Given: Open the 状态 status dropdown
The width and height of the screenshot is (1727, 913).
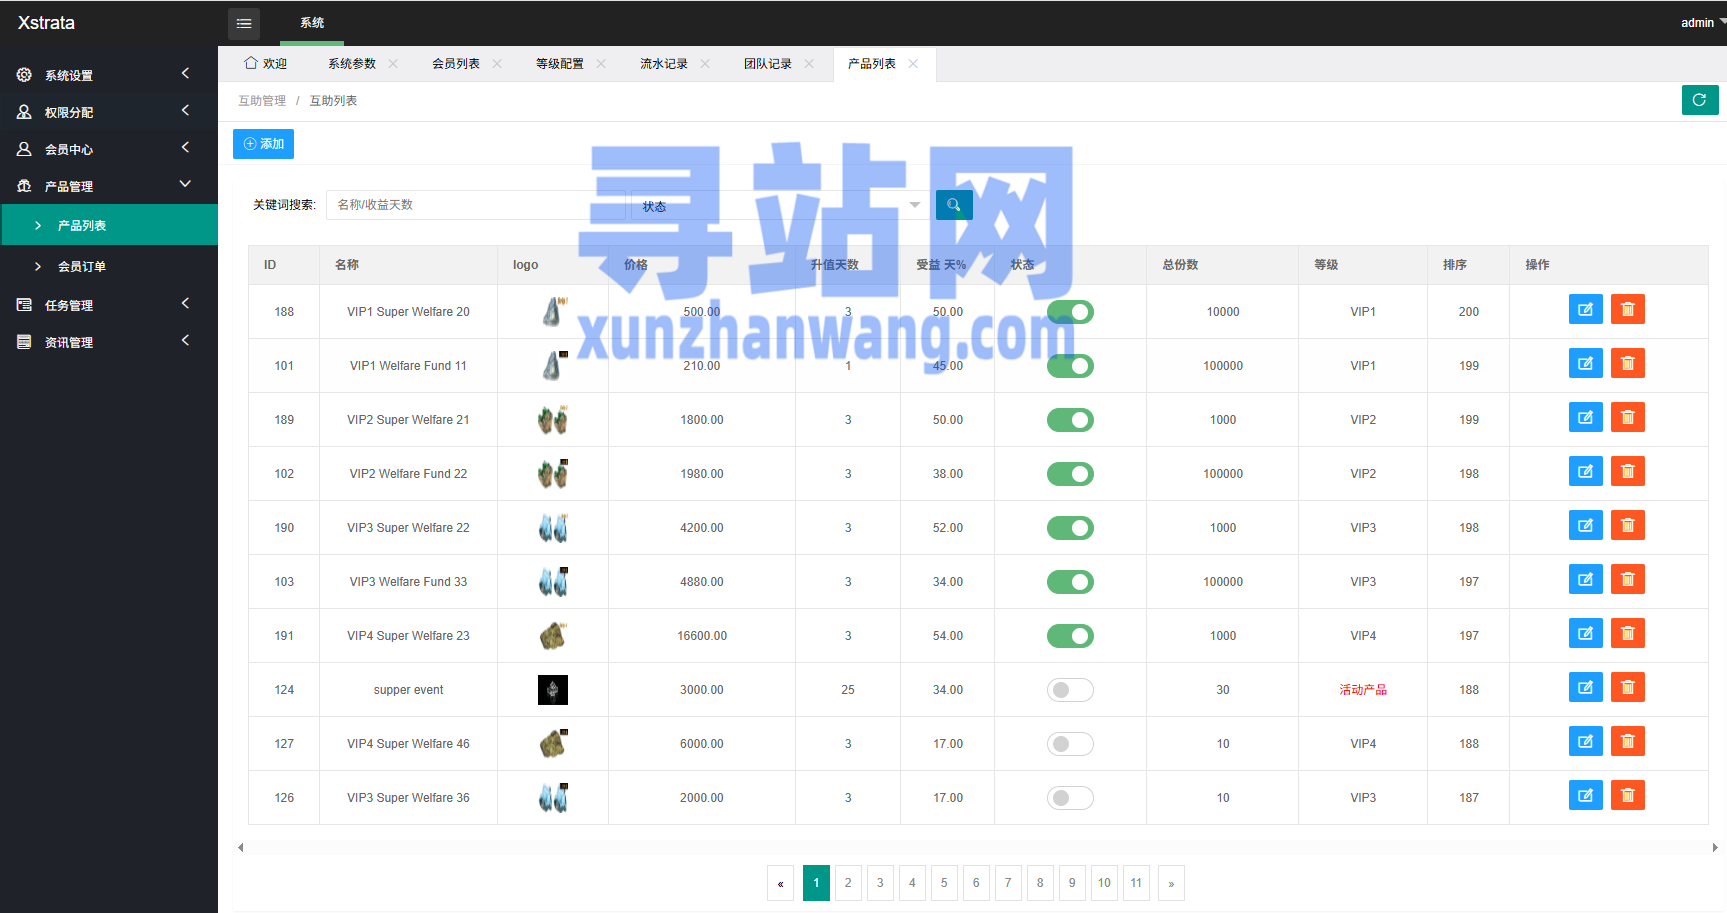Looking at the screenshot, I should pyautogui.click(x=780, y=205).
